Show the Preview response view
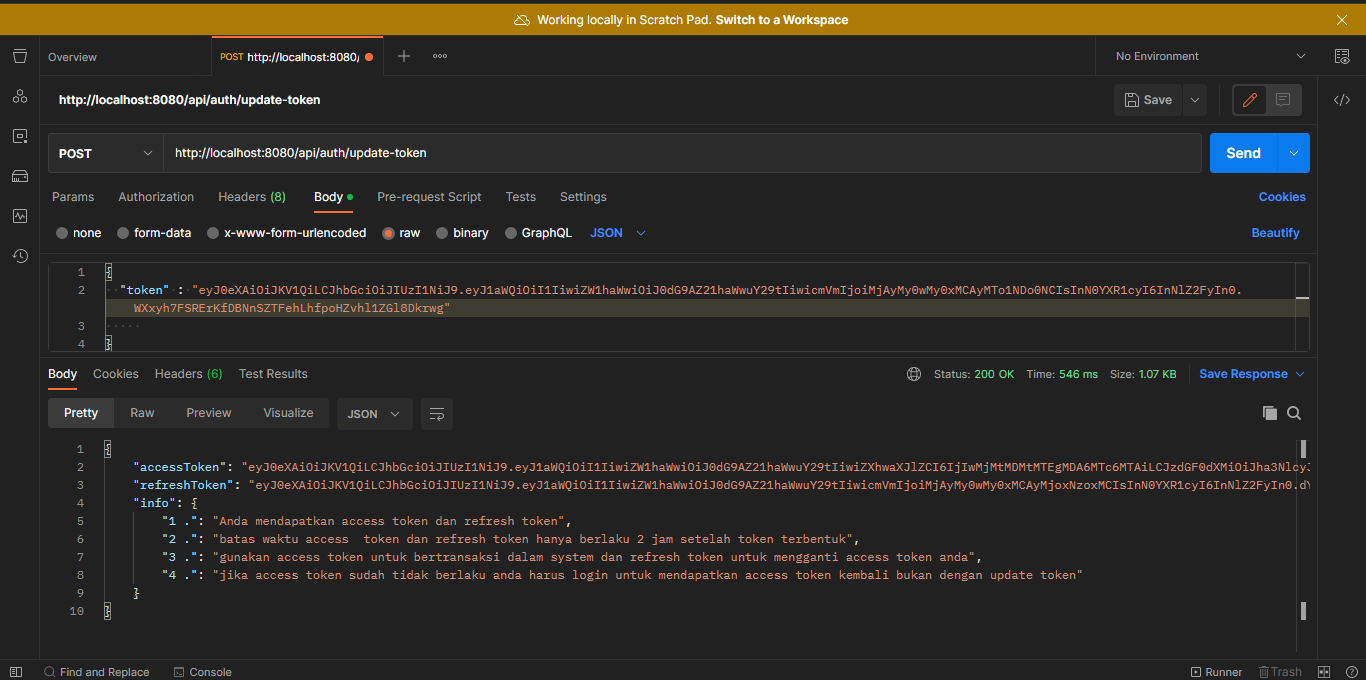Viewport: 1366px width, 680px height. pos(209,413)
